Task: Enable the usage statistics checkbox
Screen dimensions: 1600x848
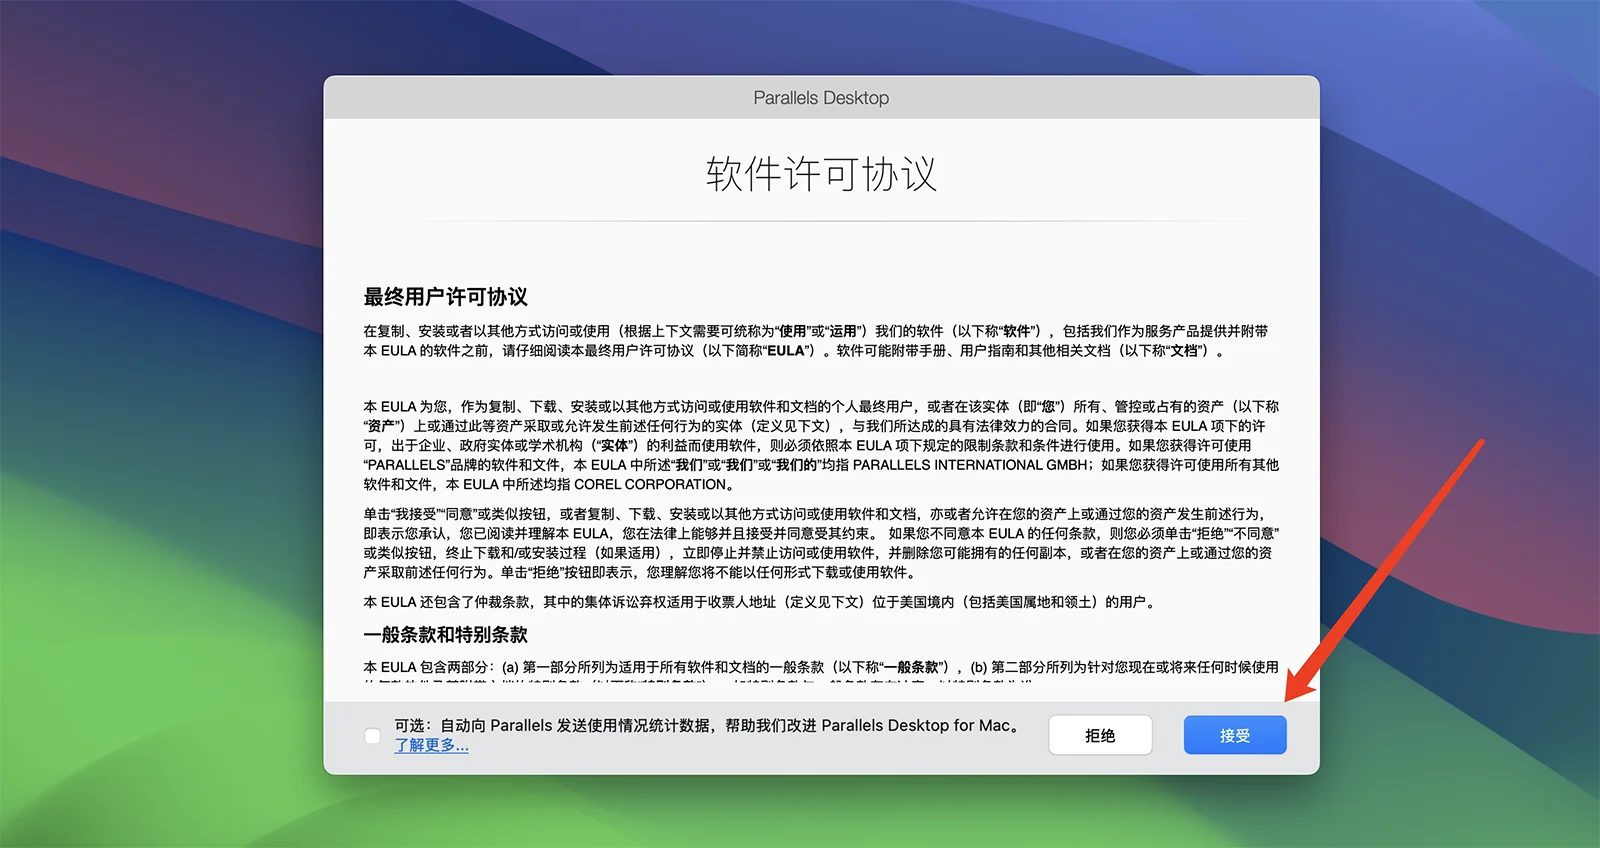Action: click(x=373, y=736)
